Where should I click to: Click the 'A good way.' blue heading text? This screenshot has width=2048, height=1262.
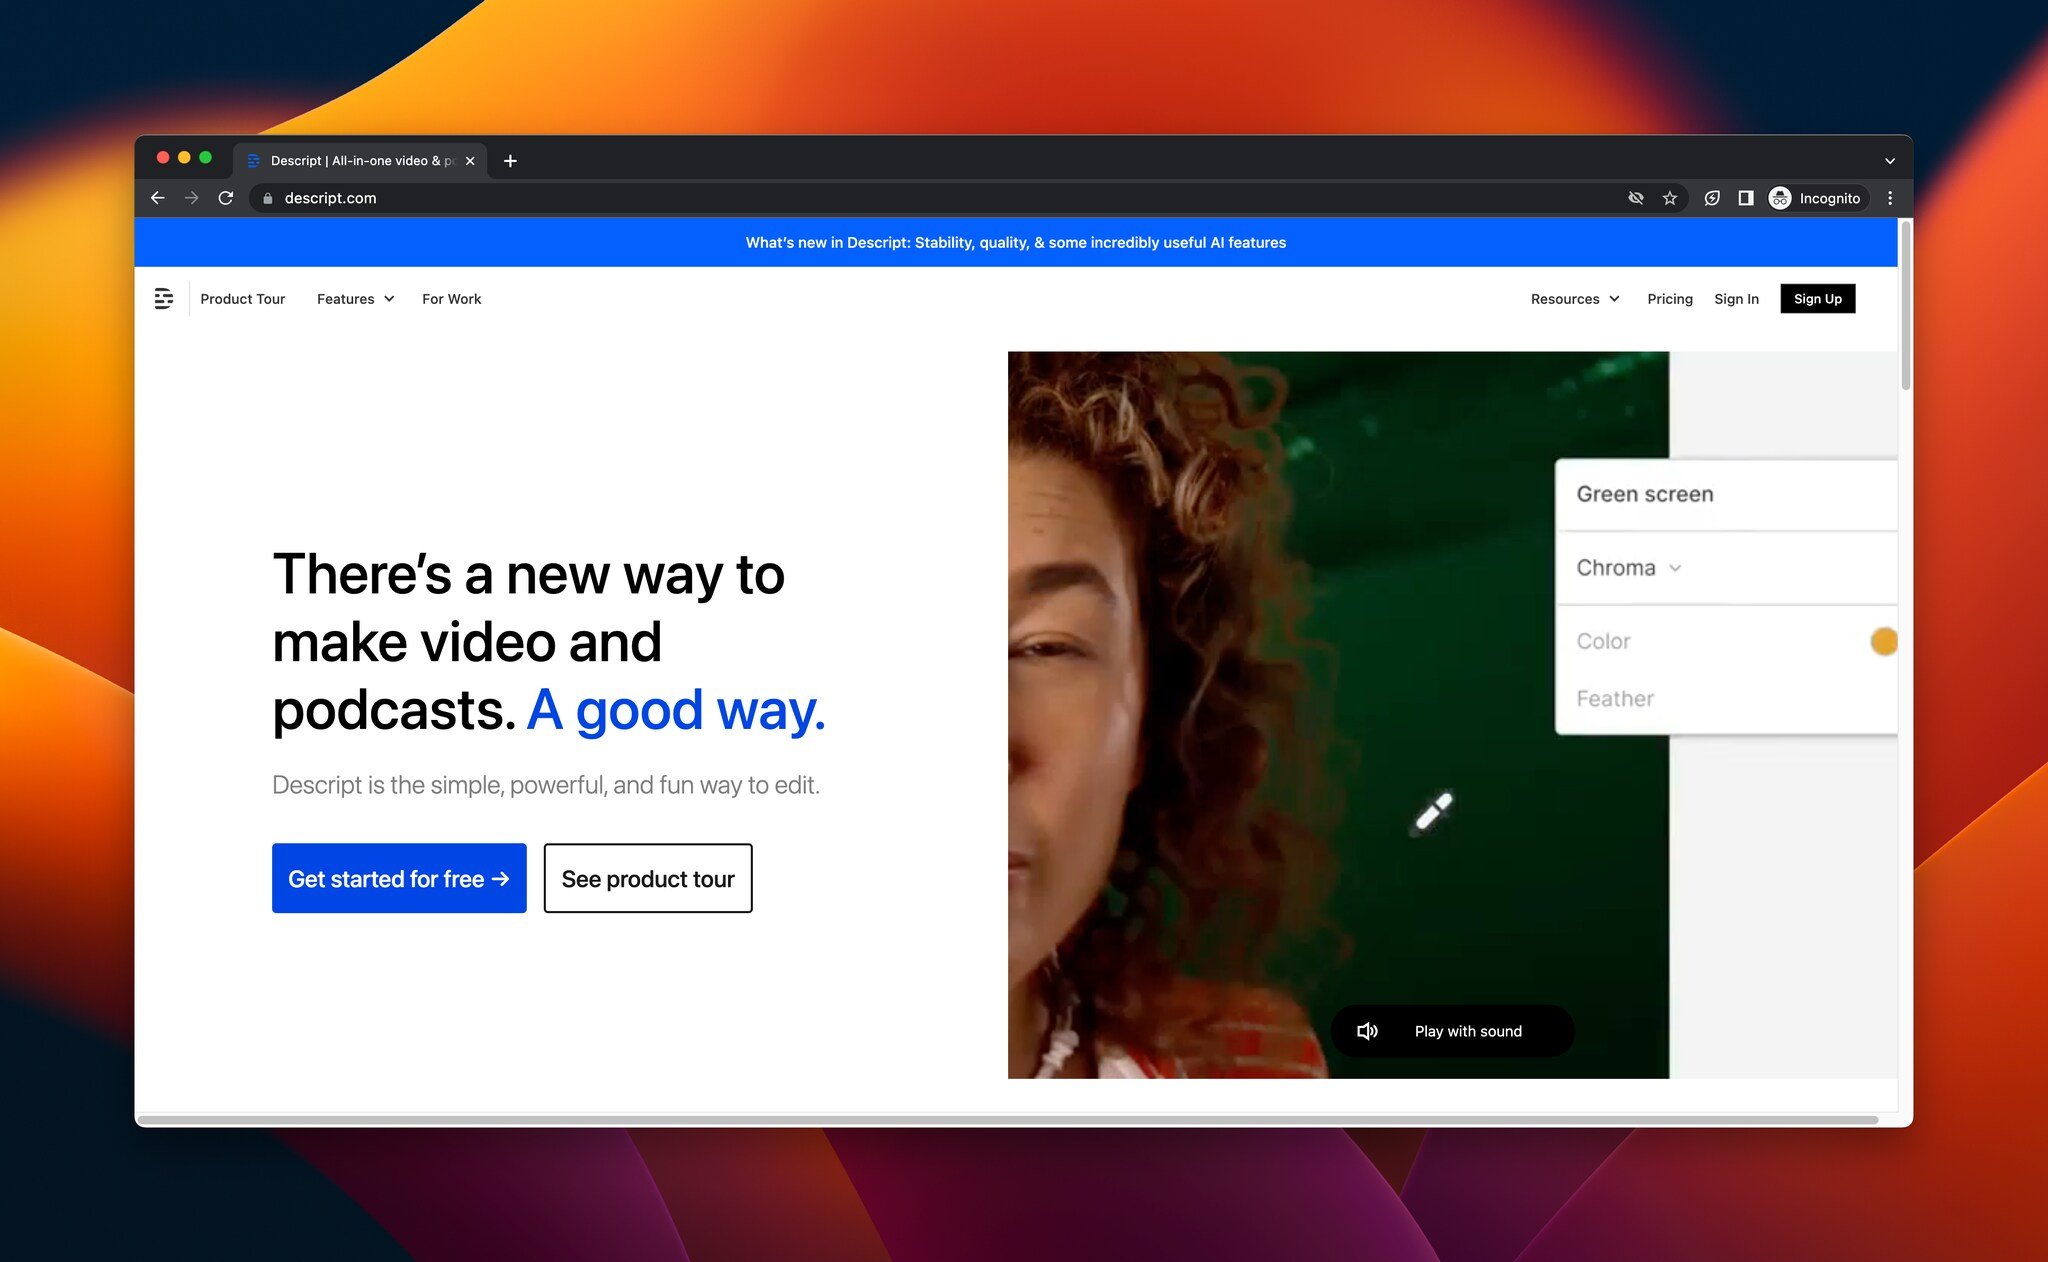[676, 710]
